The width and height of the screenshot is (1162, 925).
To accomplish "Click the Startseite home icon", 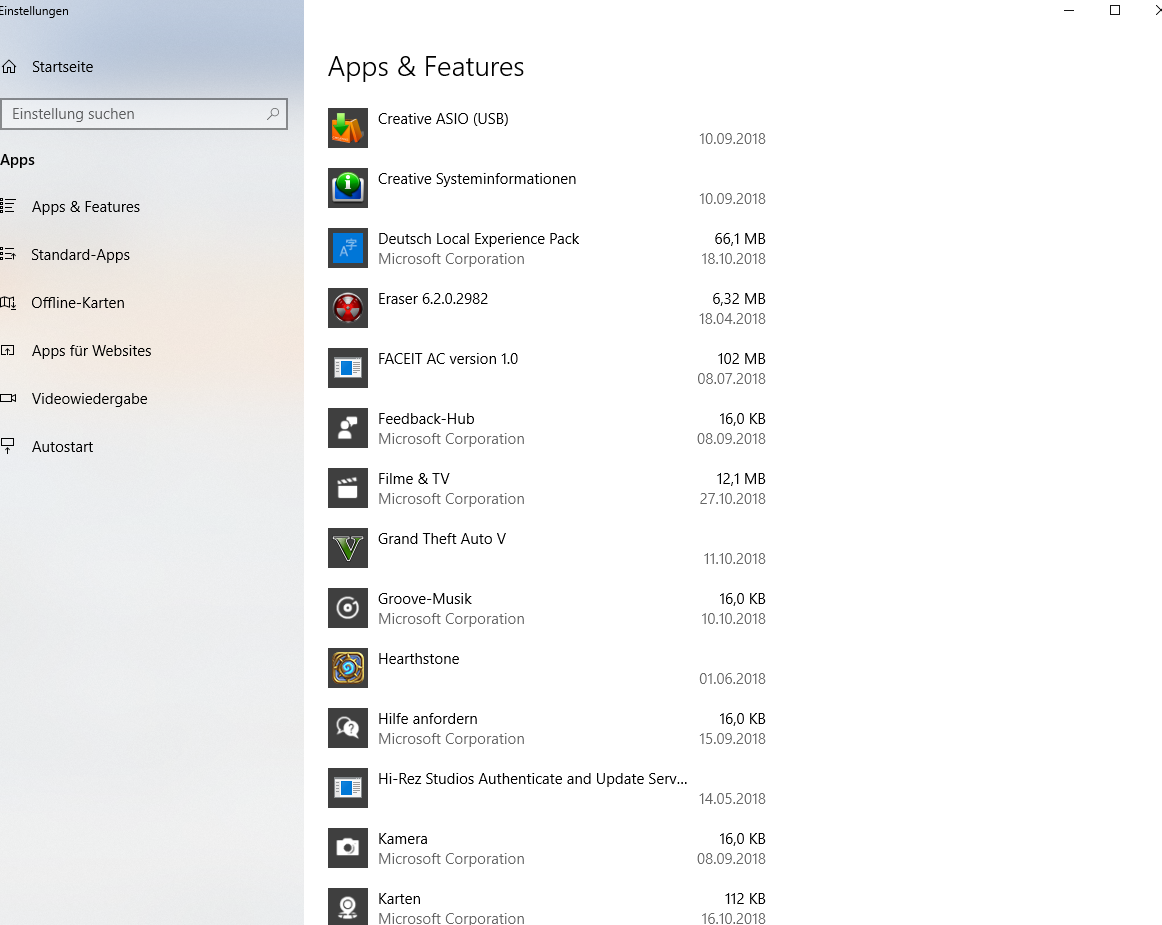I will click(9, 67).
